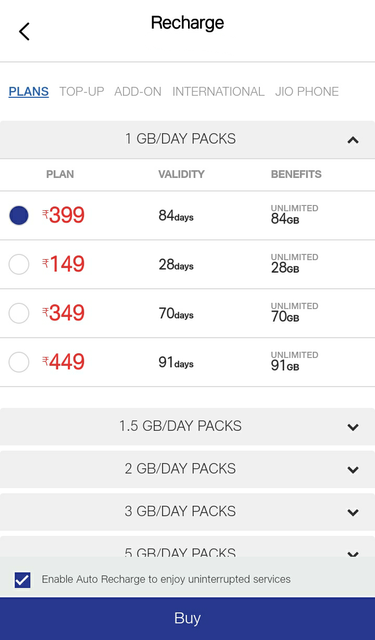Collapse the 1 GB/DAY PACKS section
Screen dimensions: 375x640
click(x=187, y=139)
